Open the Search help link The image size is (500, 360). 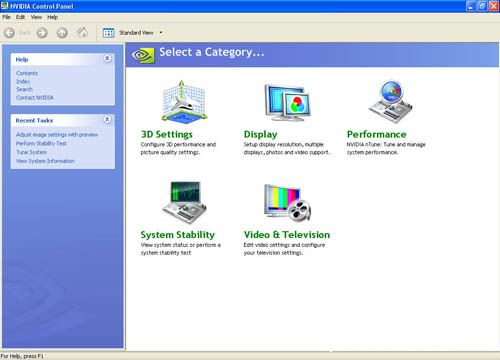point(24,89)
